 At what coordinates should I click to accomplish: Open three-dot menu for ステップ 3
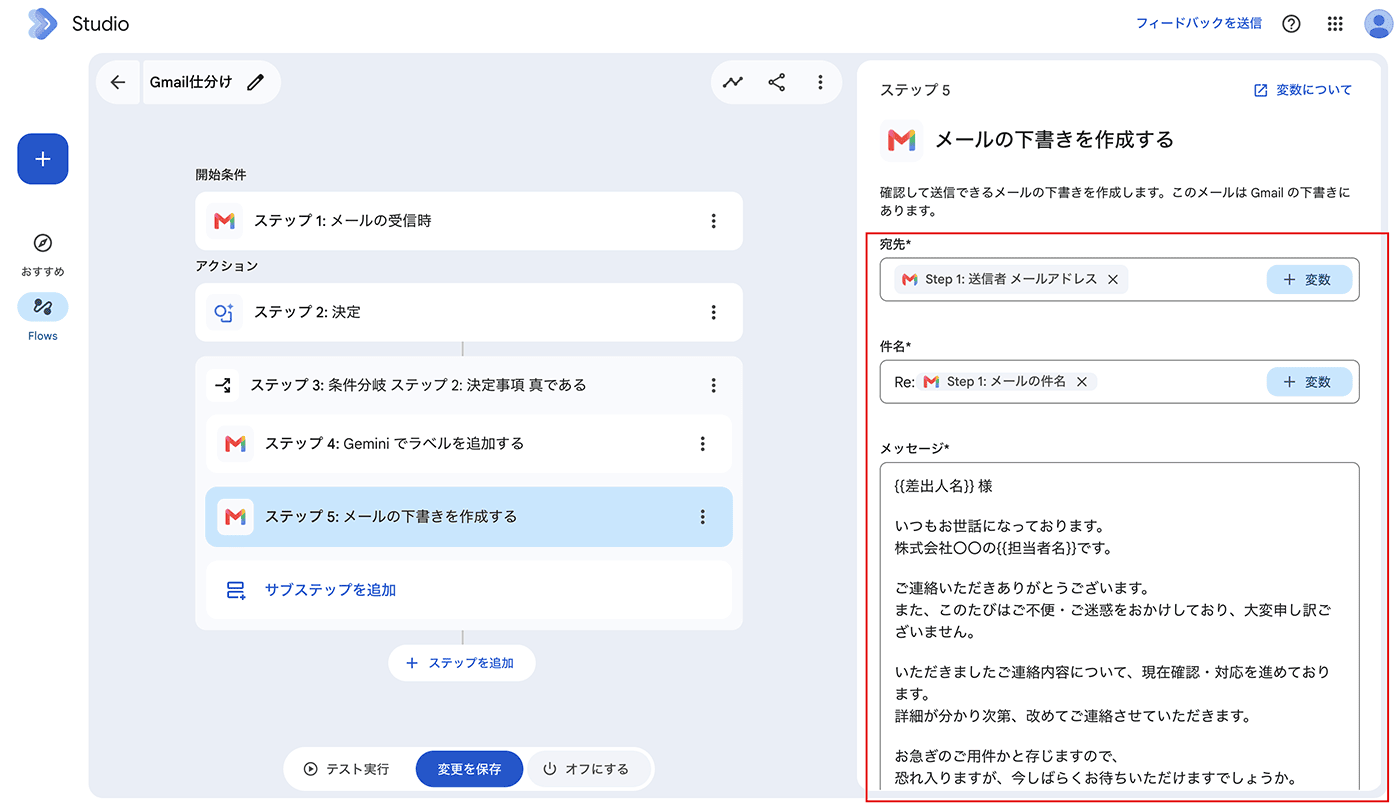point(713,385)
